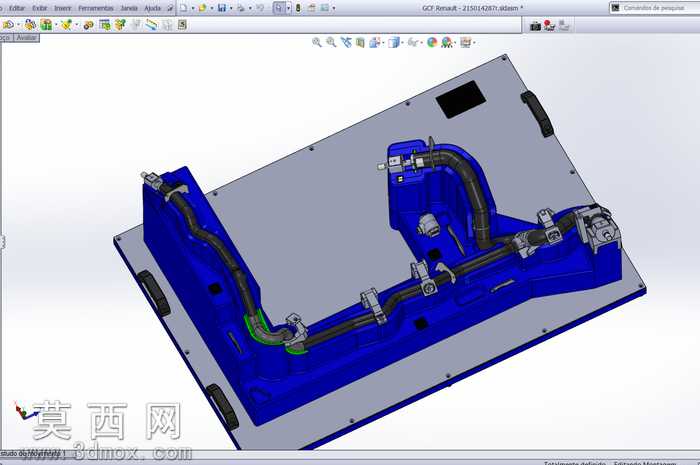700x465 pixels.
Task: Click the Zoom to Fit icon
Action: (x=317, y=42)
